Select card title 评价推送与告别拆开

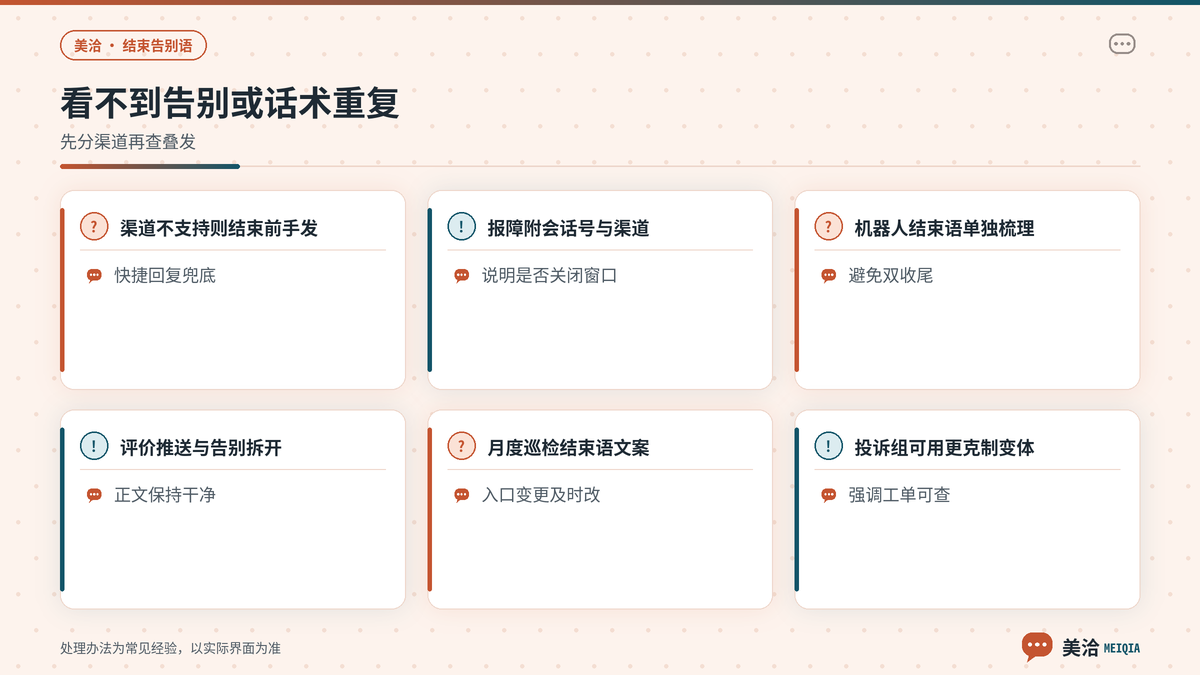(x=201, y=447)
